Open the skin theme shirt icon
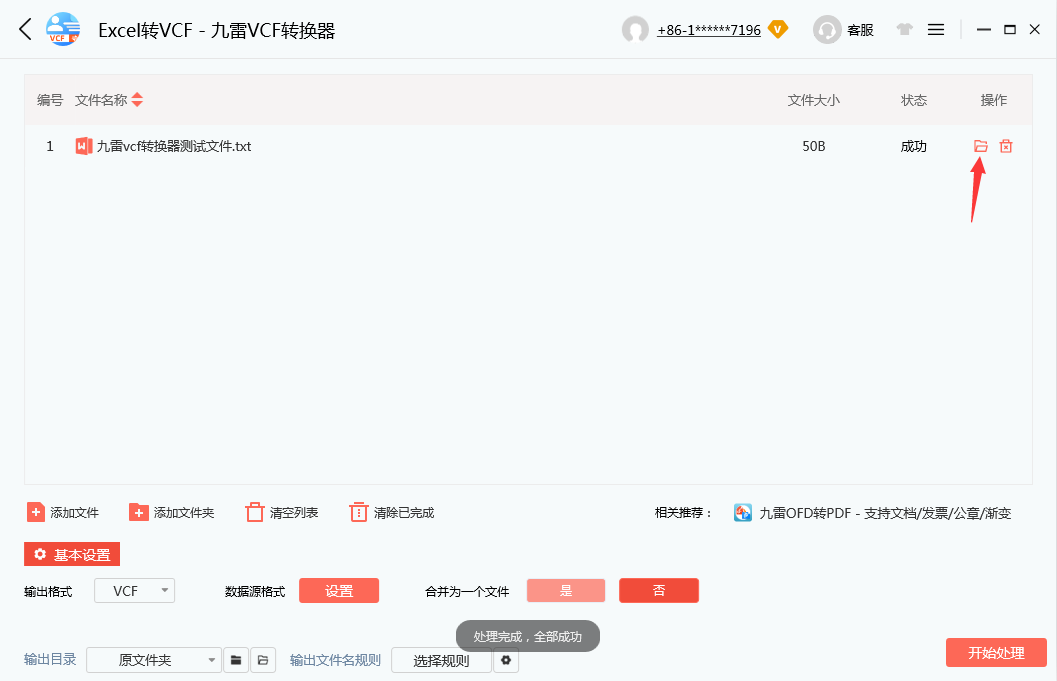 905,29
